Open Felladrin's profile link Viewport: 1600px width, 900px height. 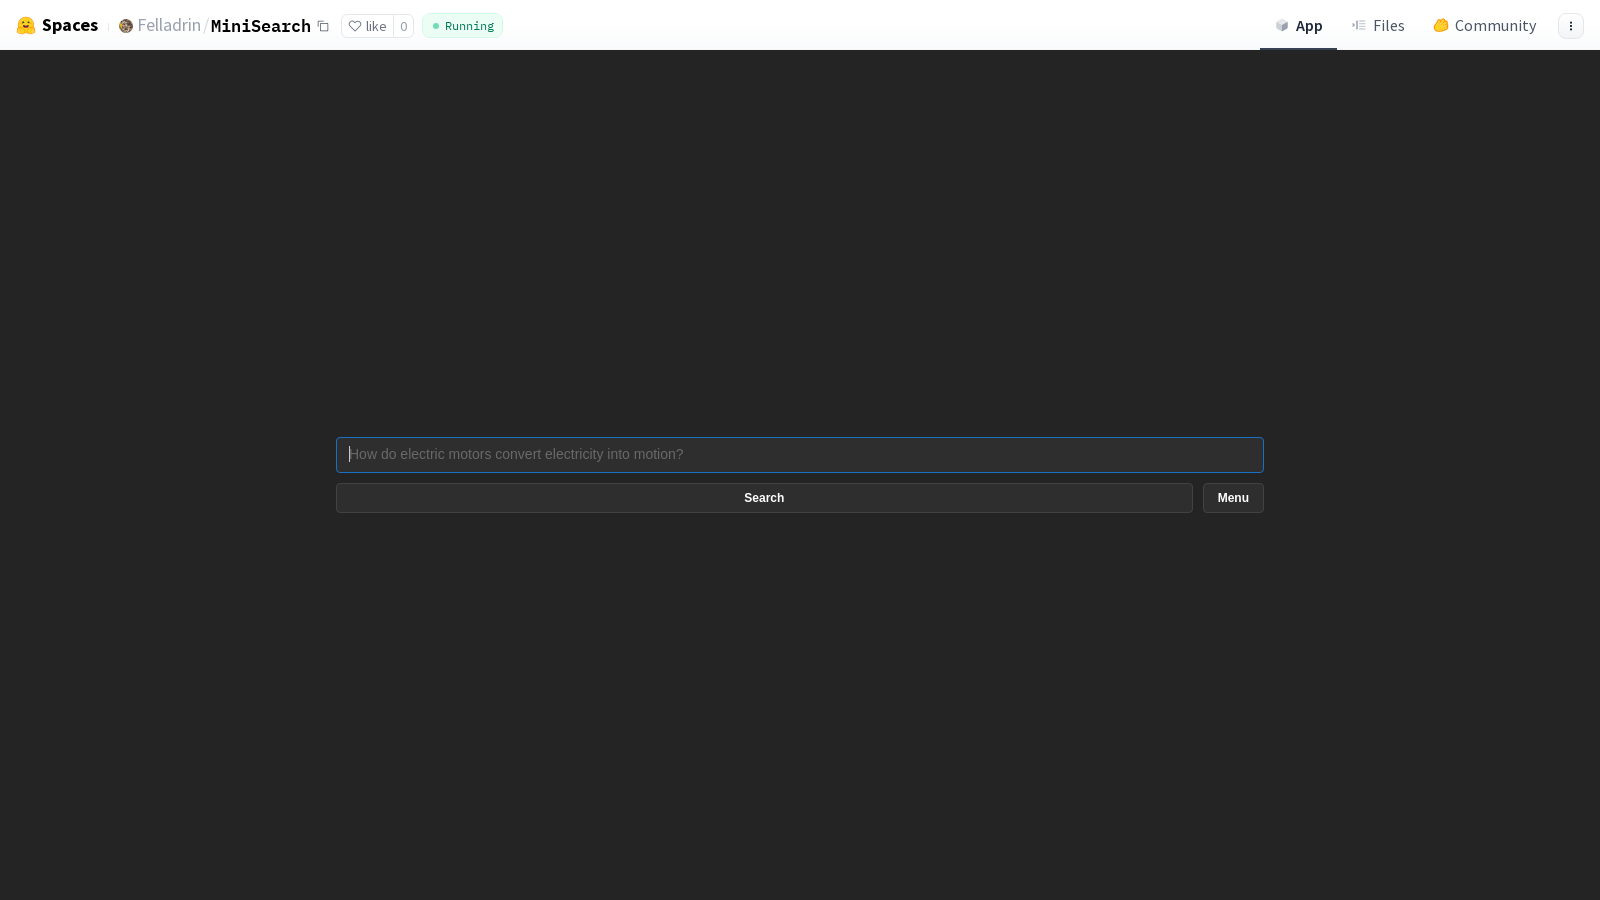pyautogui.click(x=168, y=25)
